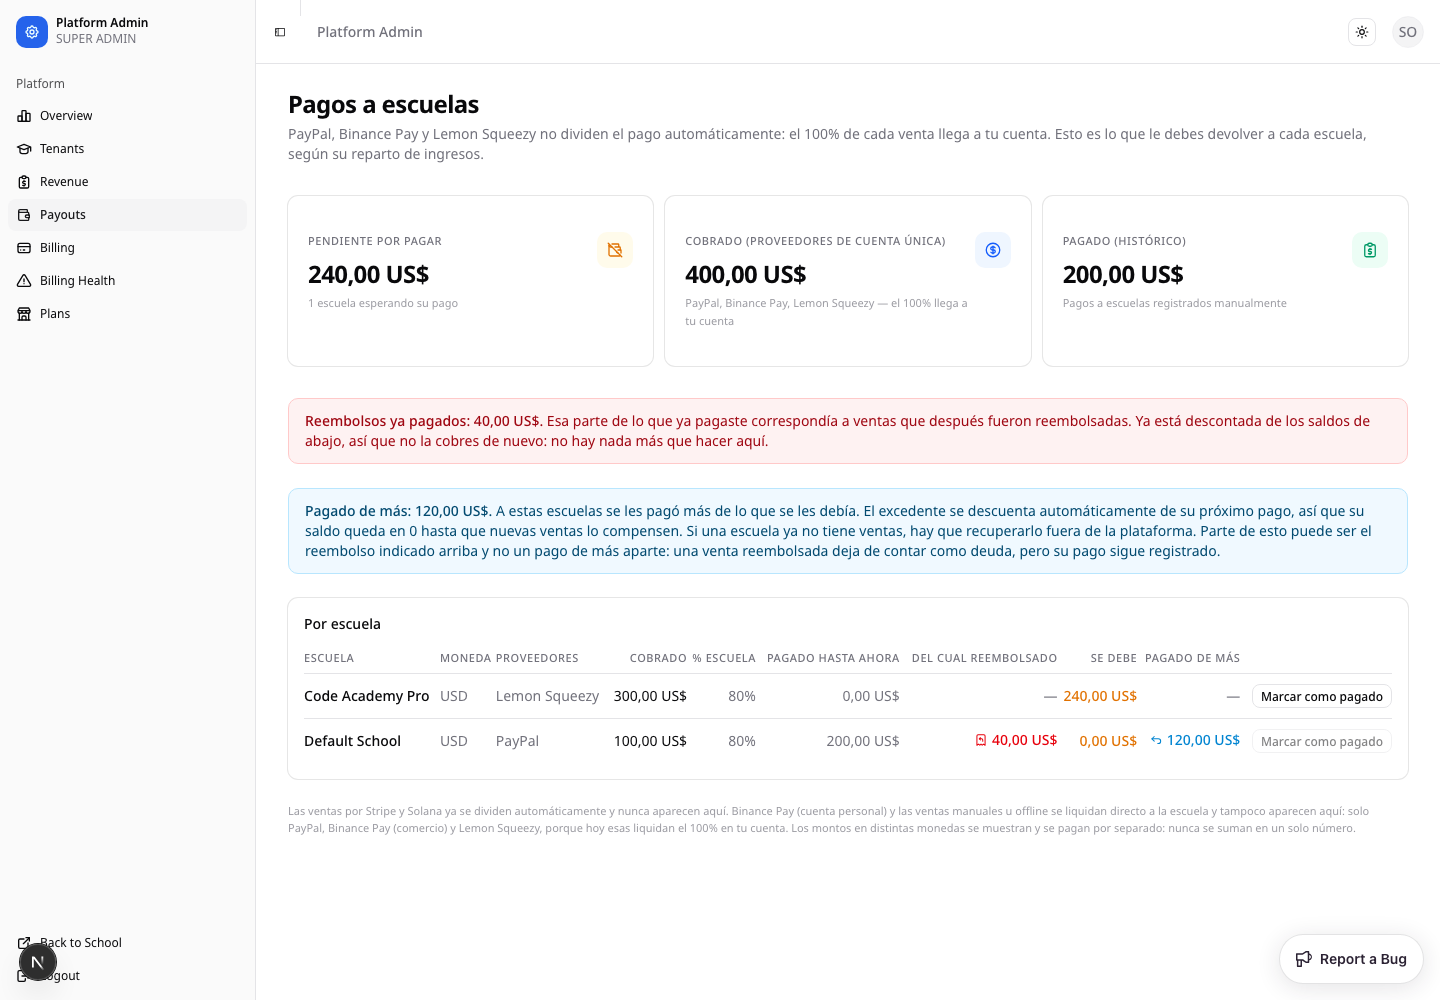1440x1000 pixels.
Task: Click the Por escuela section title
Action: (342, 624)
